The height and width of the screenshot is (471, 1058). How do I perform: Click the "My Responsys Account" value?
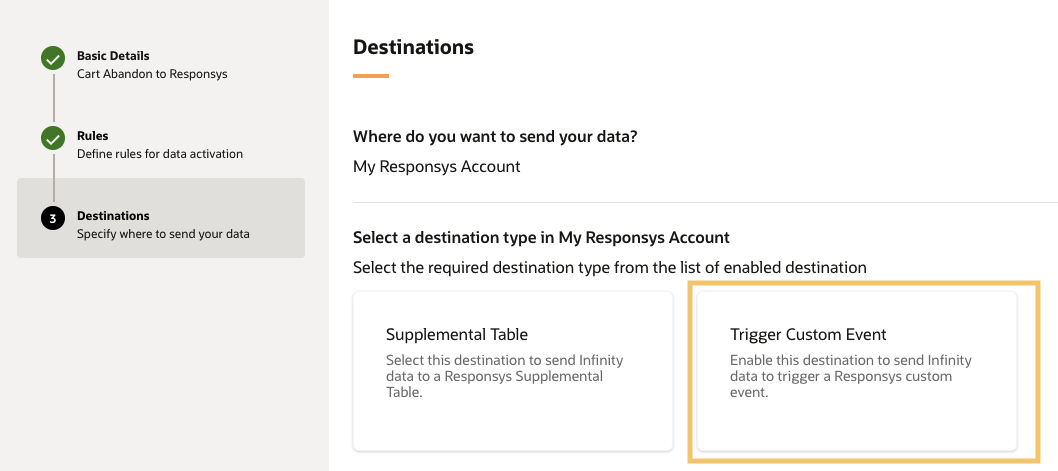pos(437,167)
